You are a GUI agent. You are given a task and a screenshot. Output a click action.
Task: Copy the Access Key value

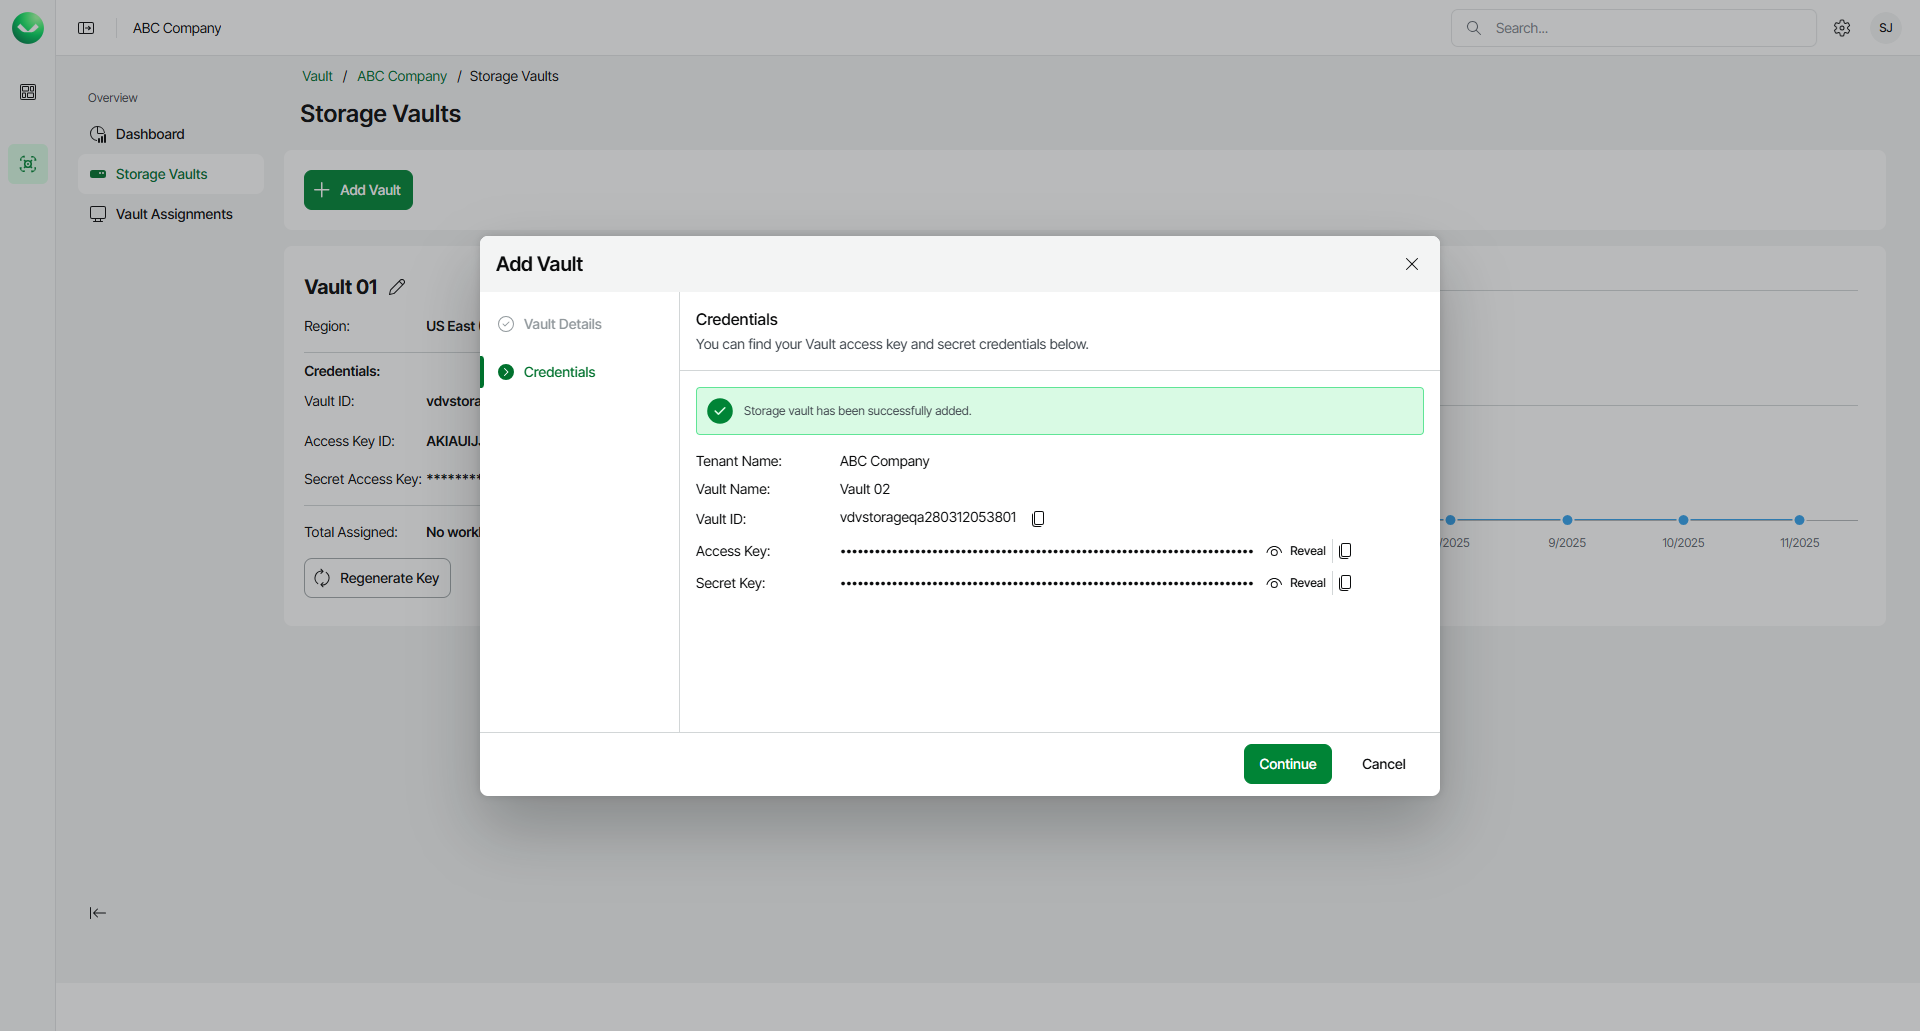1345,551
